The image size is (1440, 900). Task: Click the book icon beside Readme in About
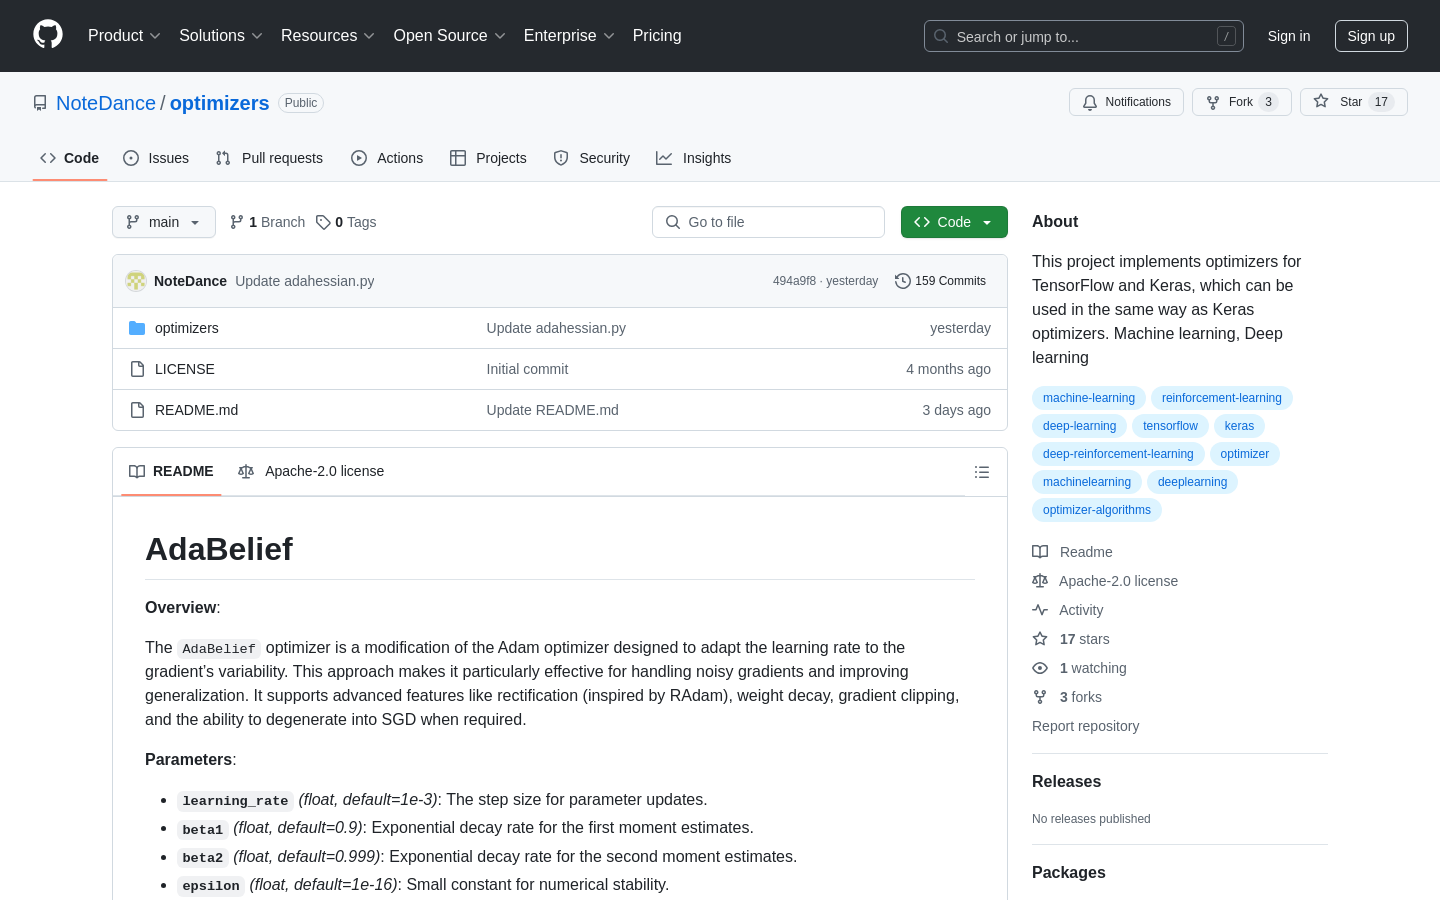[1040, 552]
